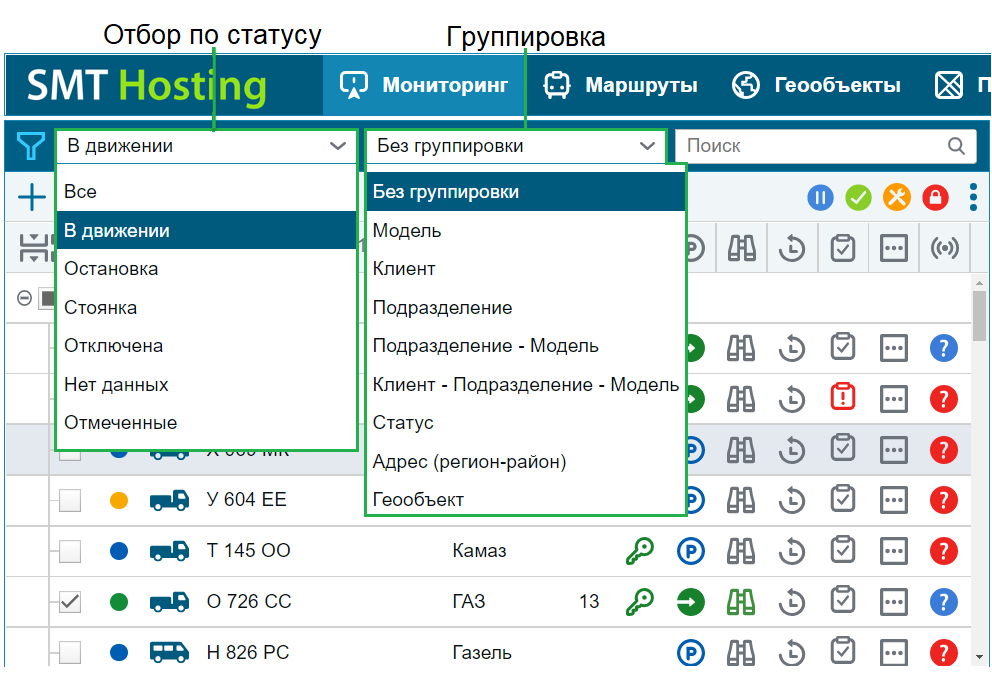Click the green checkmark status icon
Screen dimensions: 992x689
858,198
